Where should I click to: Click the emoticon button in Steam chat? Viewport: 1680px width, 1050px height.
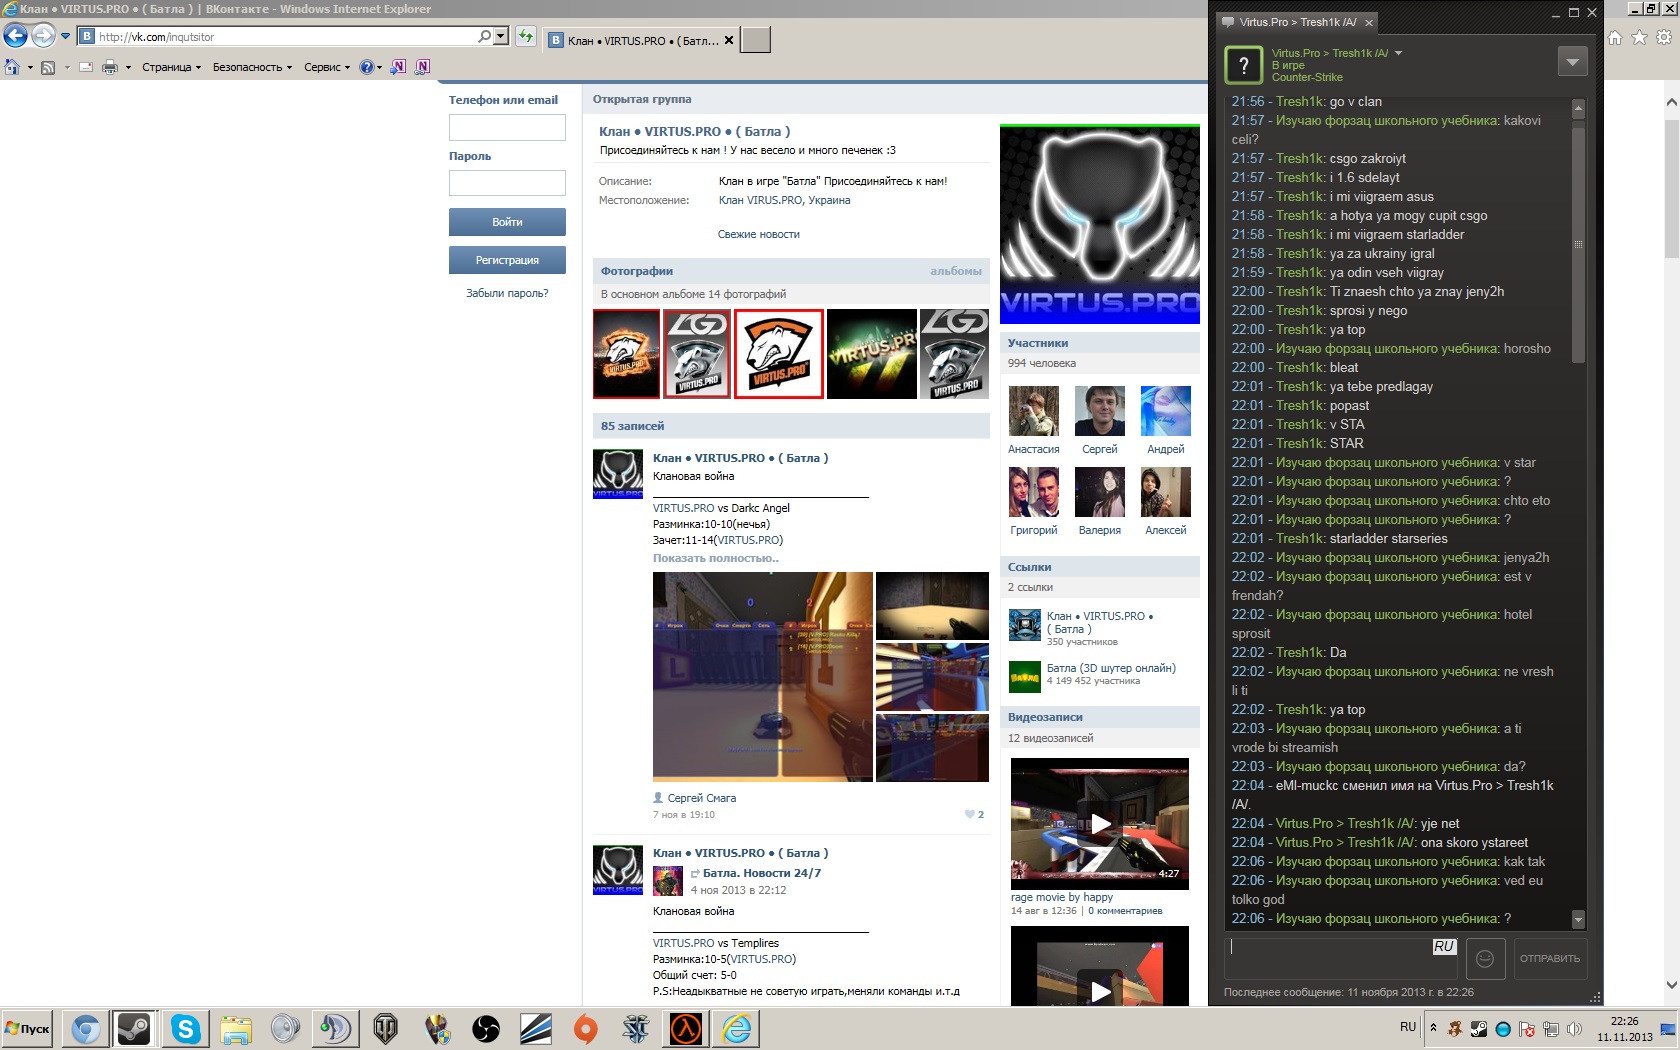1485,959
